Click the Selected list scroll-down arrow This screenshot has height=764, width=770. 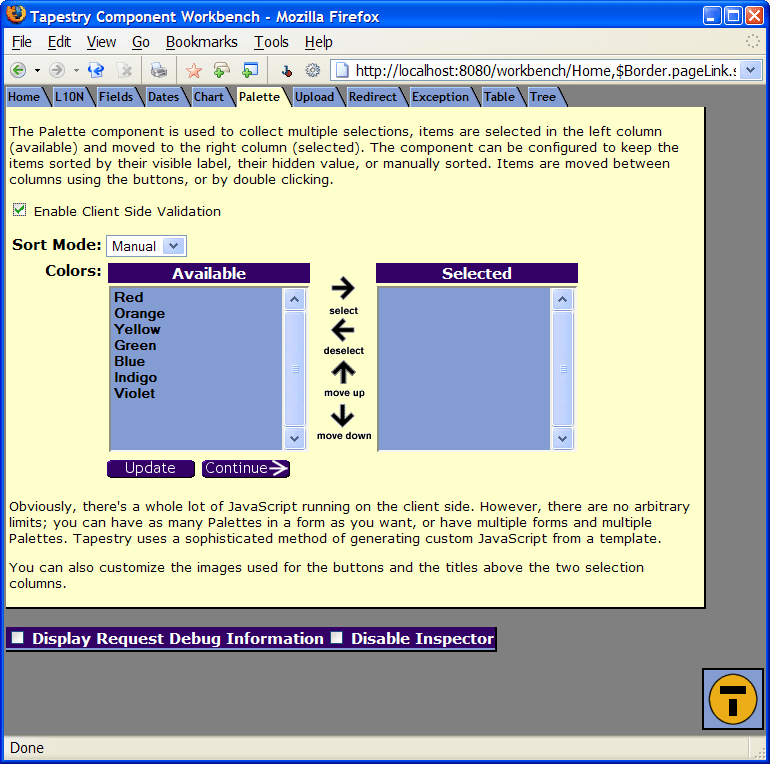pyautogui.click(x=563, y=438)
